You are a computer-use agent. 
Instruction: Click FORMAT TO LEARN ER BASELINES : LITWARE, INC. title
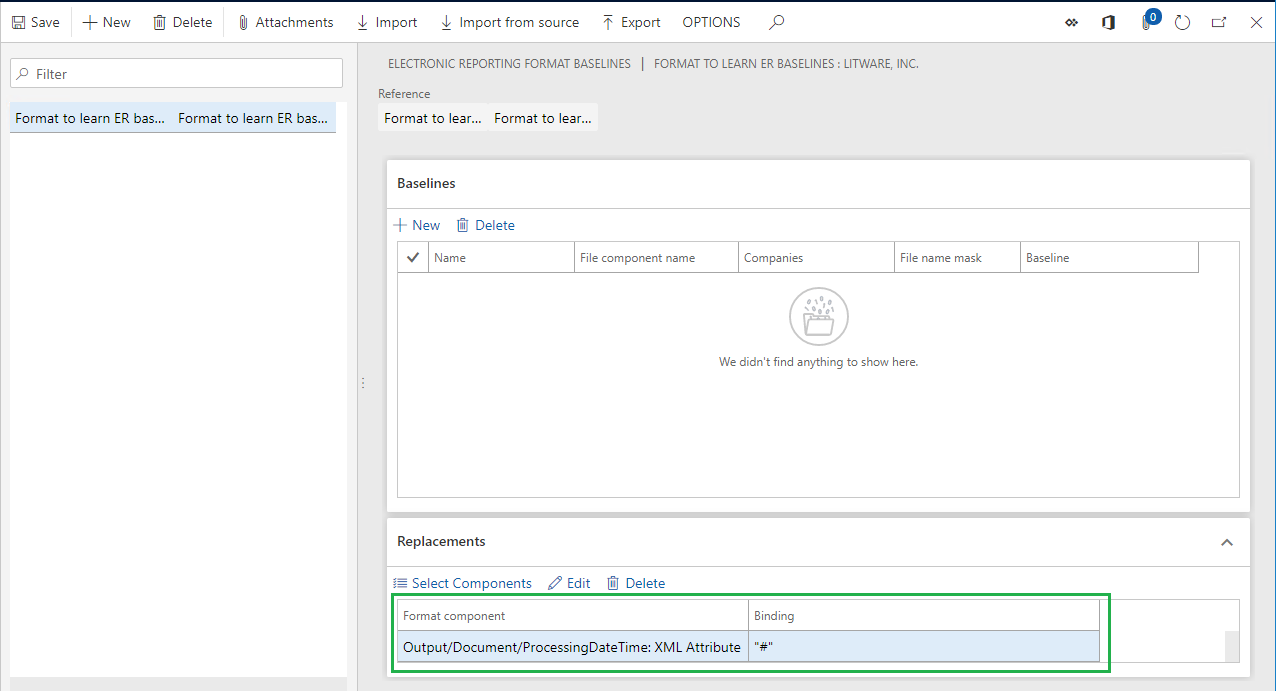pyautogui.click(x=786, y=63)
